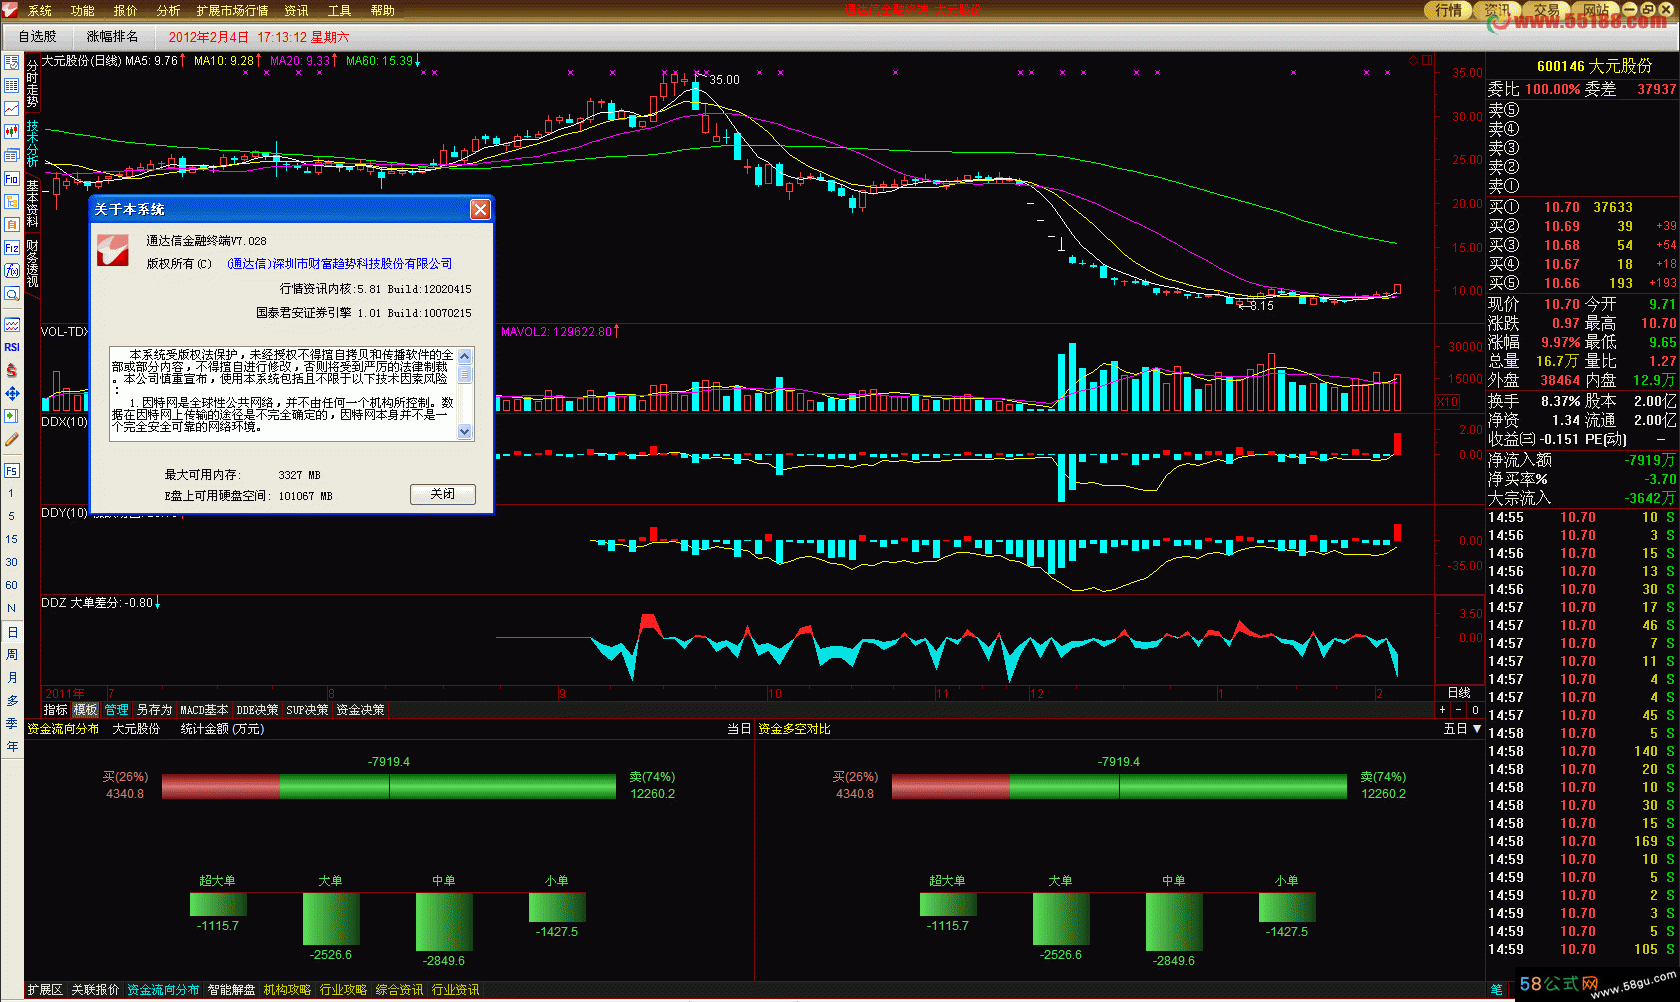
Task: Select the RSI indicator icon
Action: click(12, 347)
